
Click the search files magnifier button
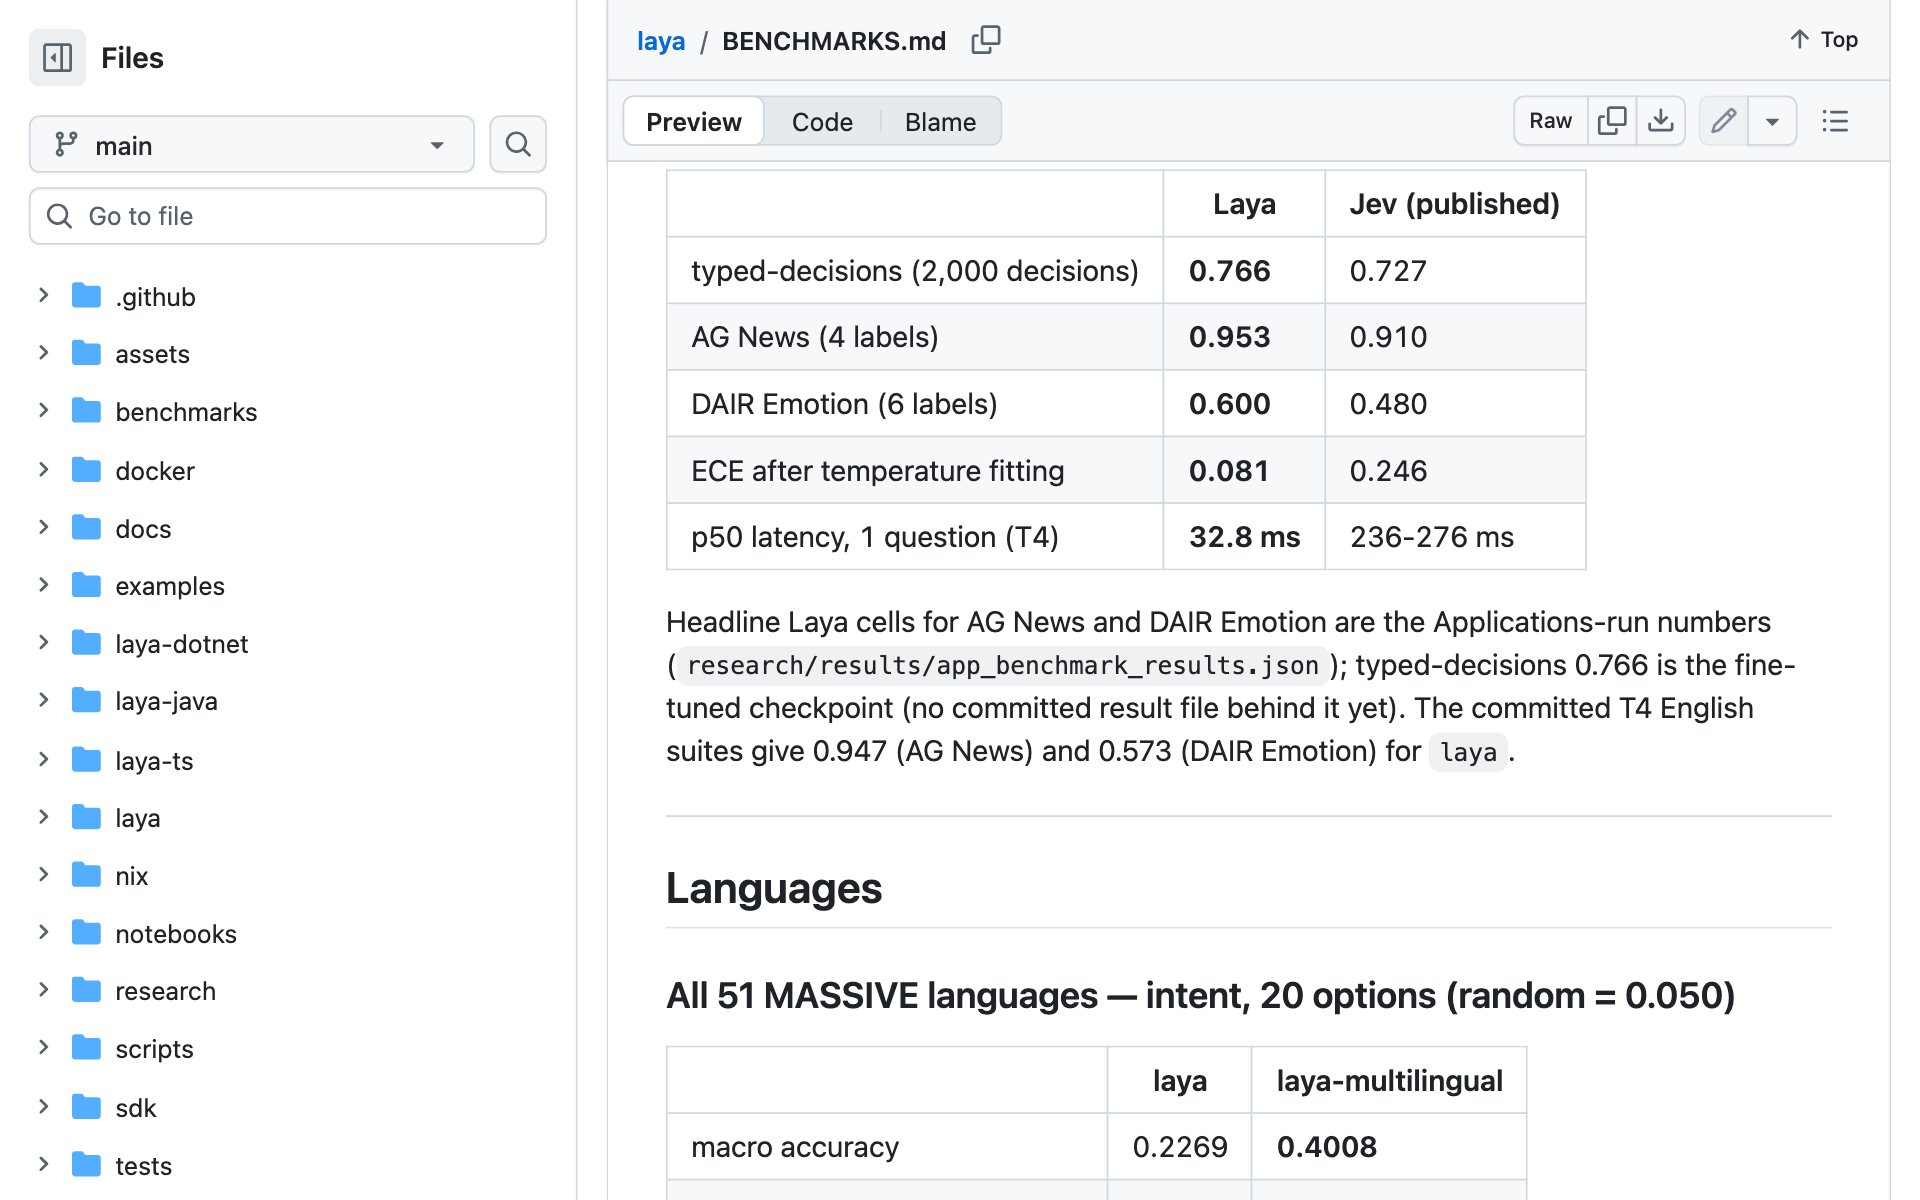click(x=518, y=145)
